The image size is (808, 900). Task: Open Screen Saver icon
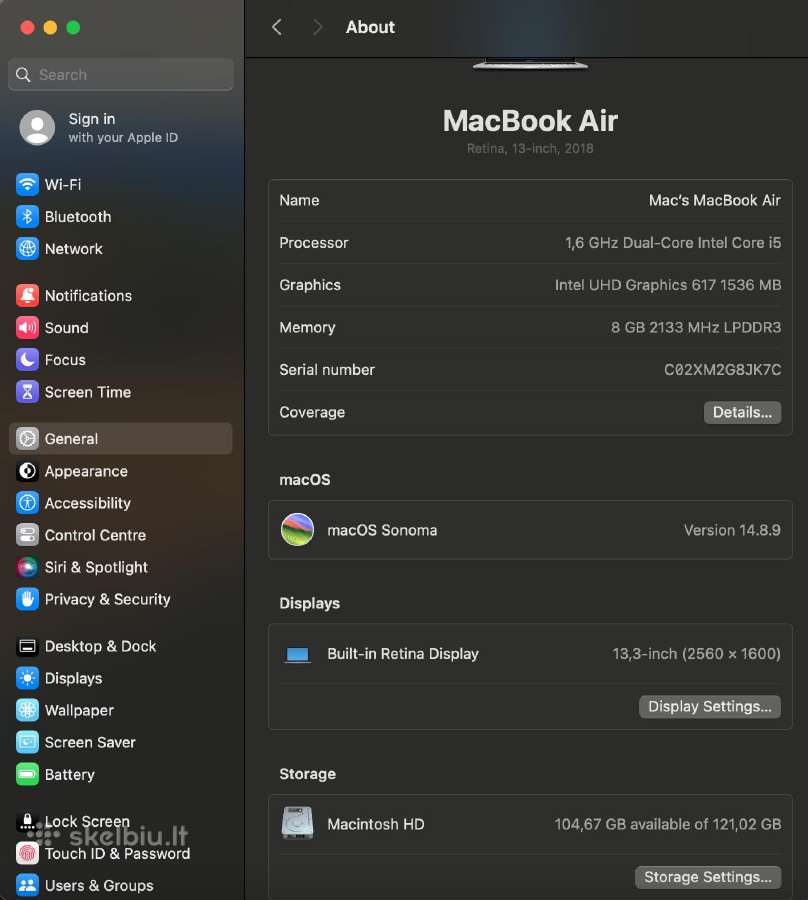pos(27,743)
